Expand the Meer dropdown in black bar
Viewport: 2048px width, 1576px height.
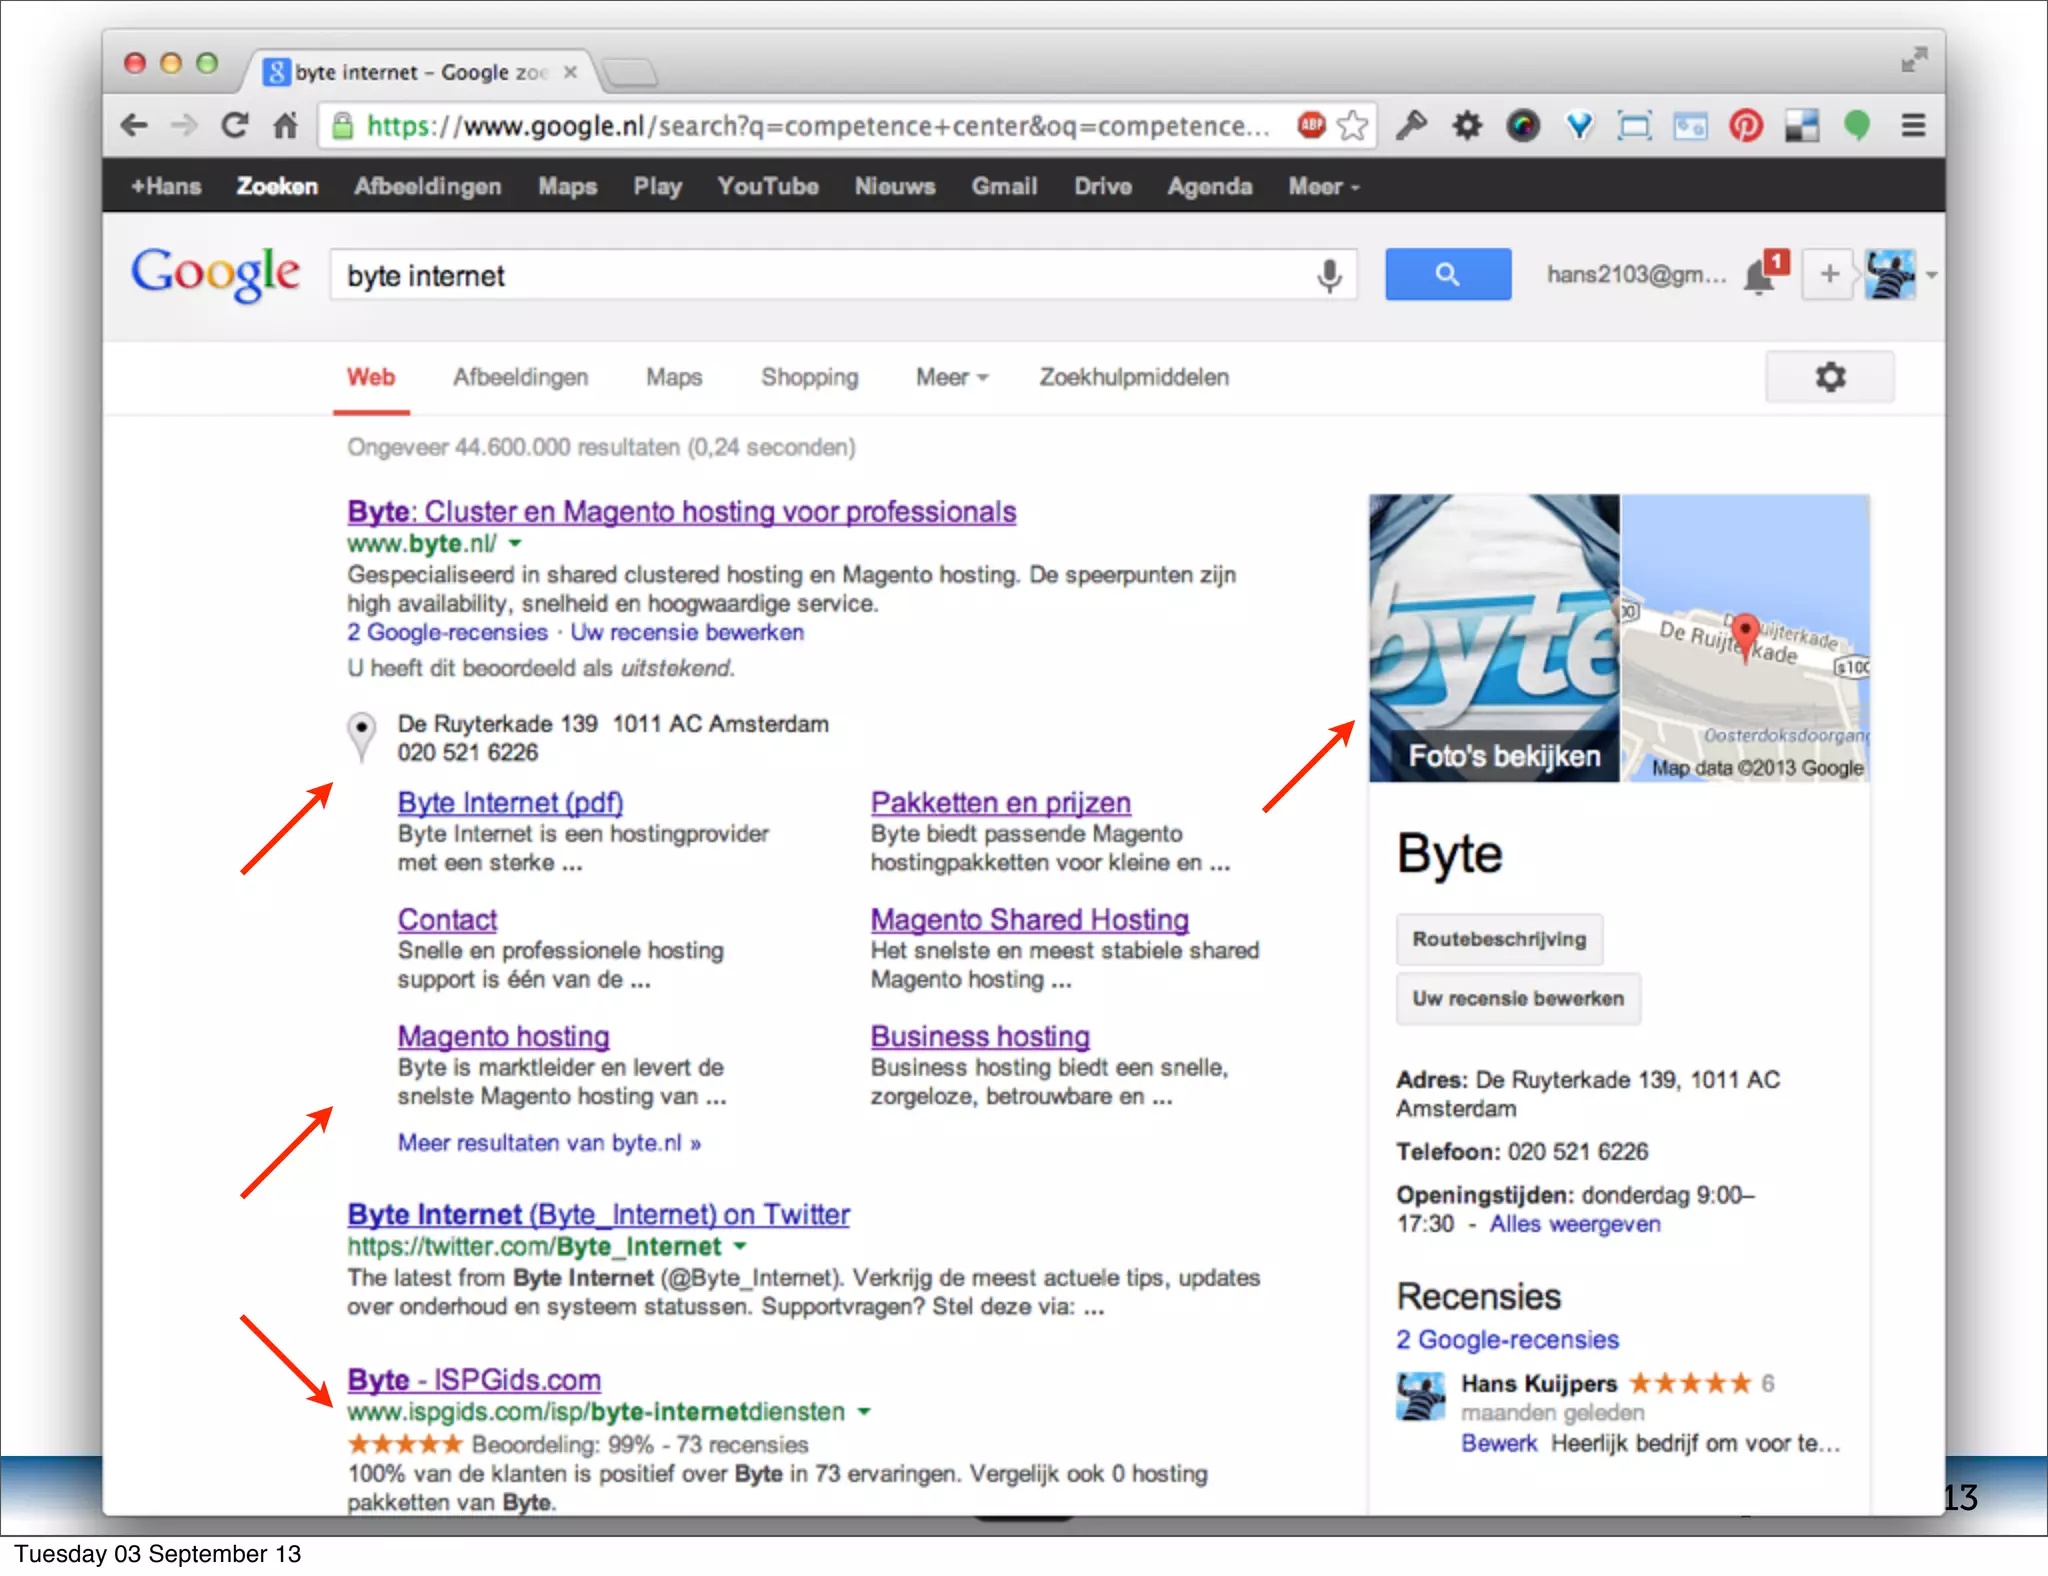[x=1323, y=187]
